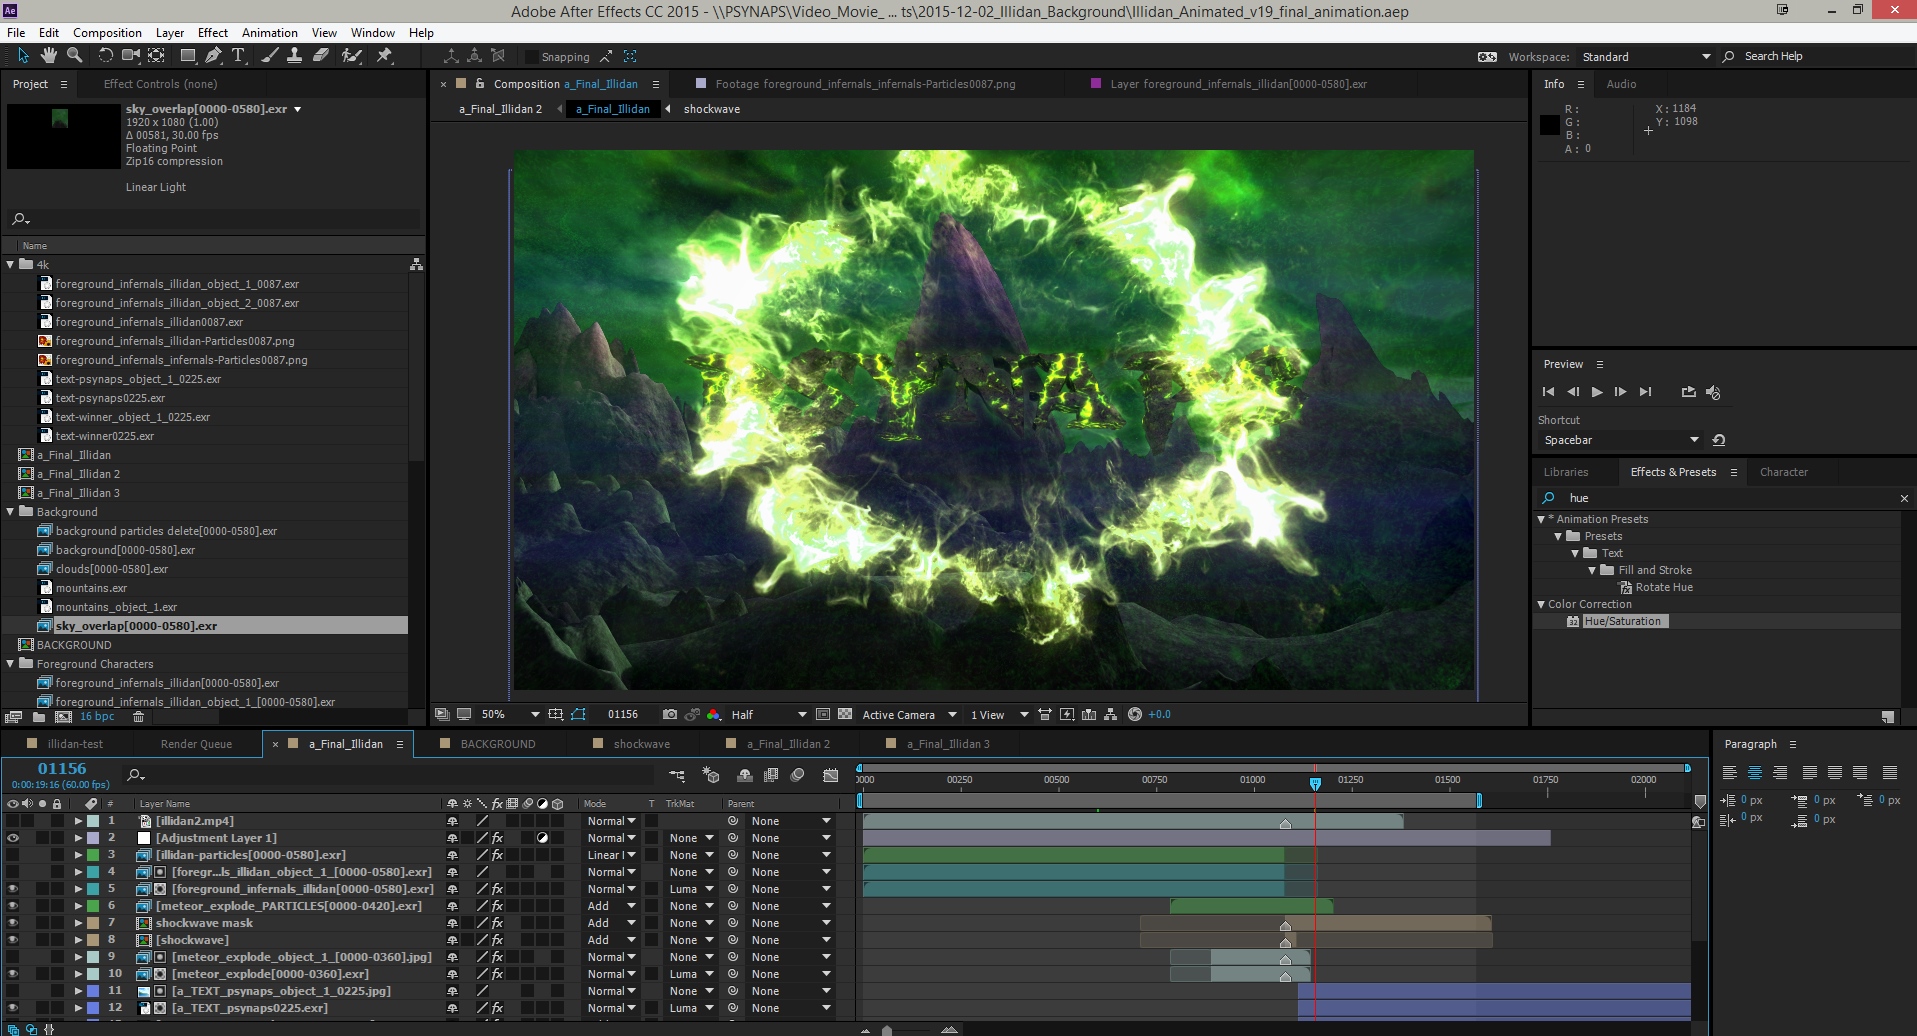Click the current time indicator on timeline

click(1315, 784)
